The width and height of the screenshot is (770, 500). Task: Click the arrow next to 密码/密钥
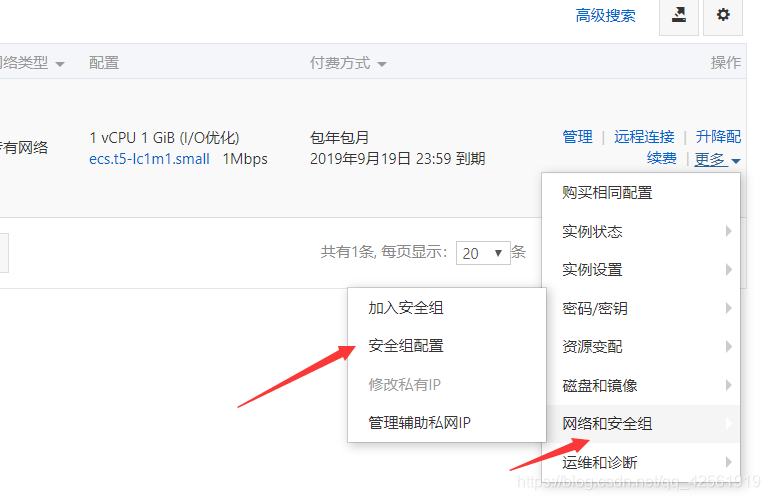729,308
